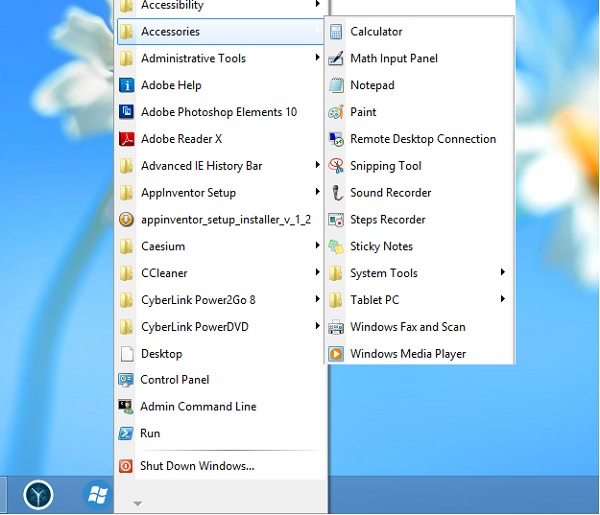This screenshot has height=515, width=600.
Task: Open the Calculator icon
Action: 336,31
